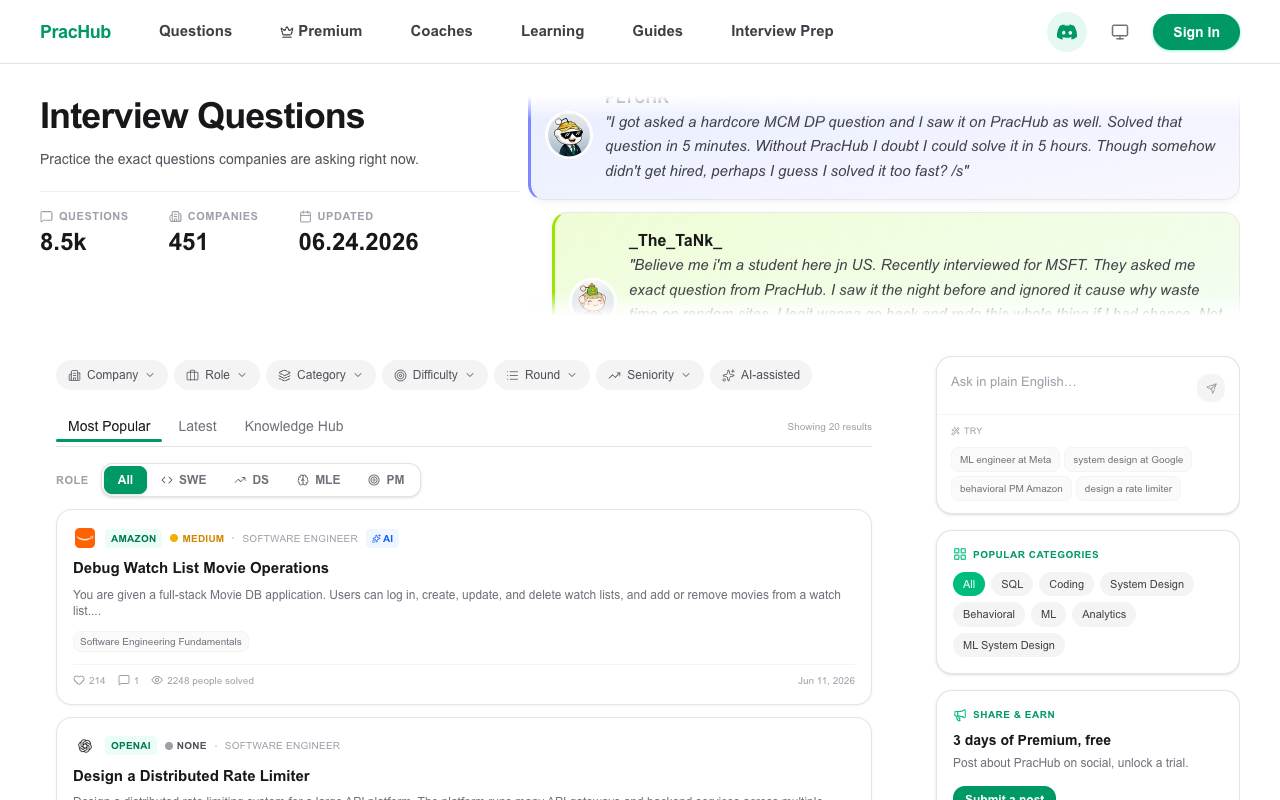Try the 'ML engineer at Meta' suggestion
The width and height of the screenshot is (1280, 800).
pyautogui.click(x=1005, y=460)
